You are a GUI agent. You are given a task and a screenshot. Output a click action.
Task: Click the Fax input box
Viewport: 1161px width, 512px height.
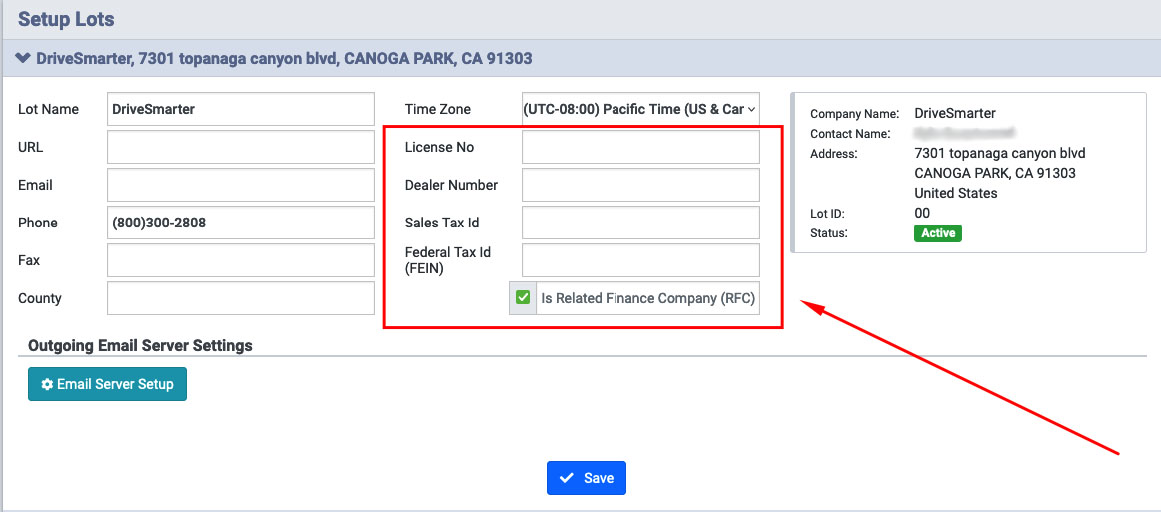point(240,260)
